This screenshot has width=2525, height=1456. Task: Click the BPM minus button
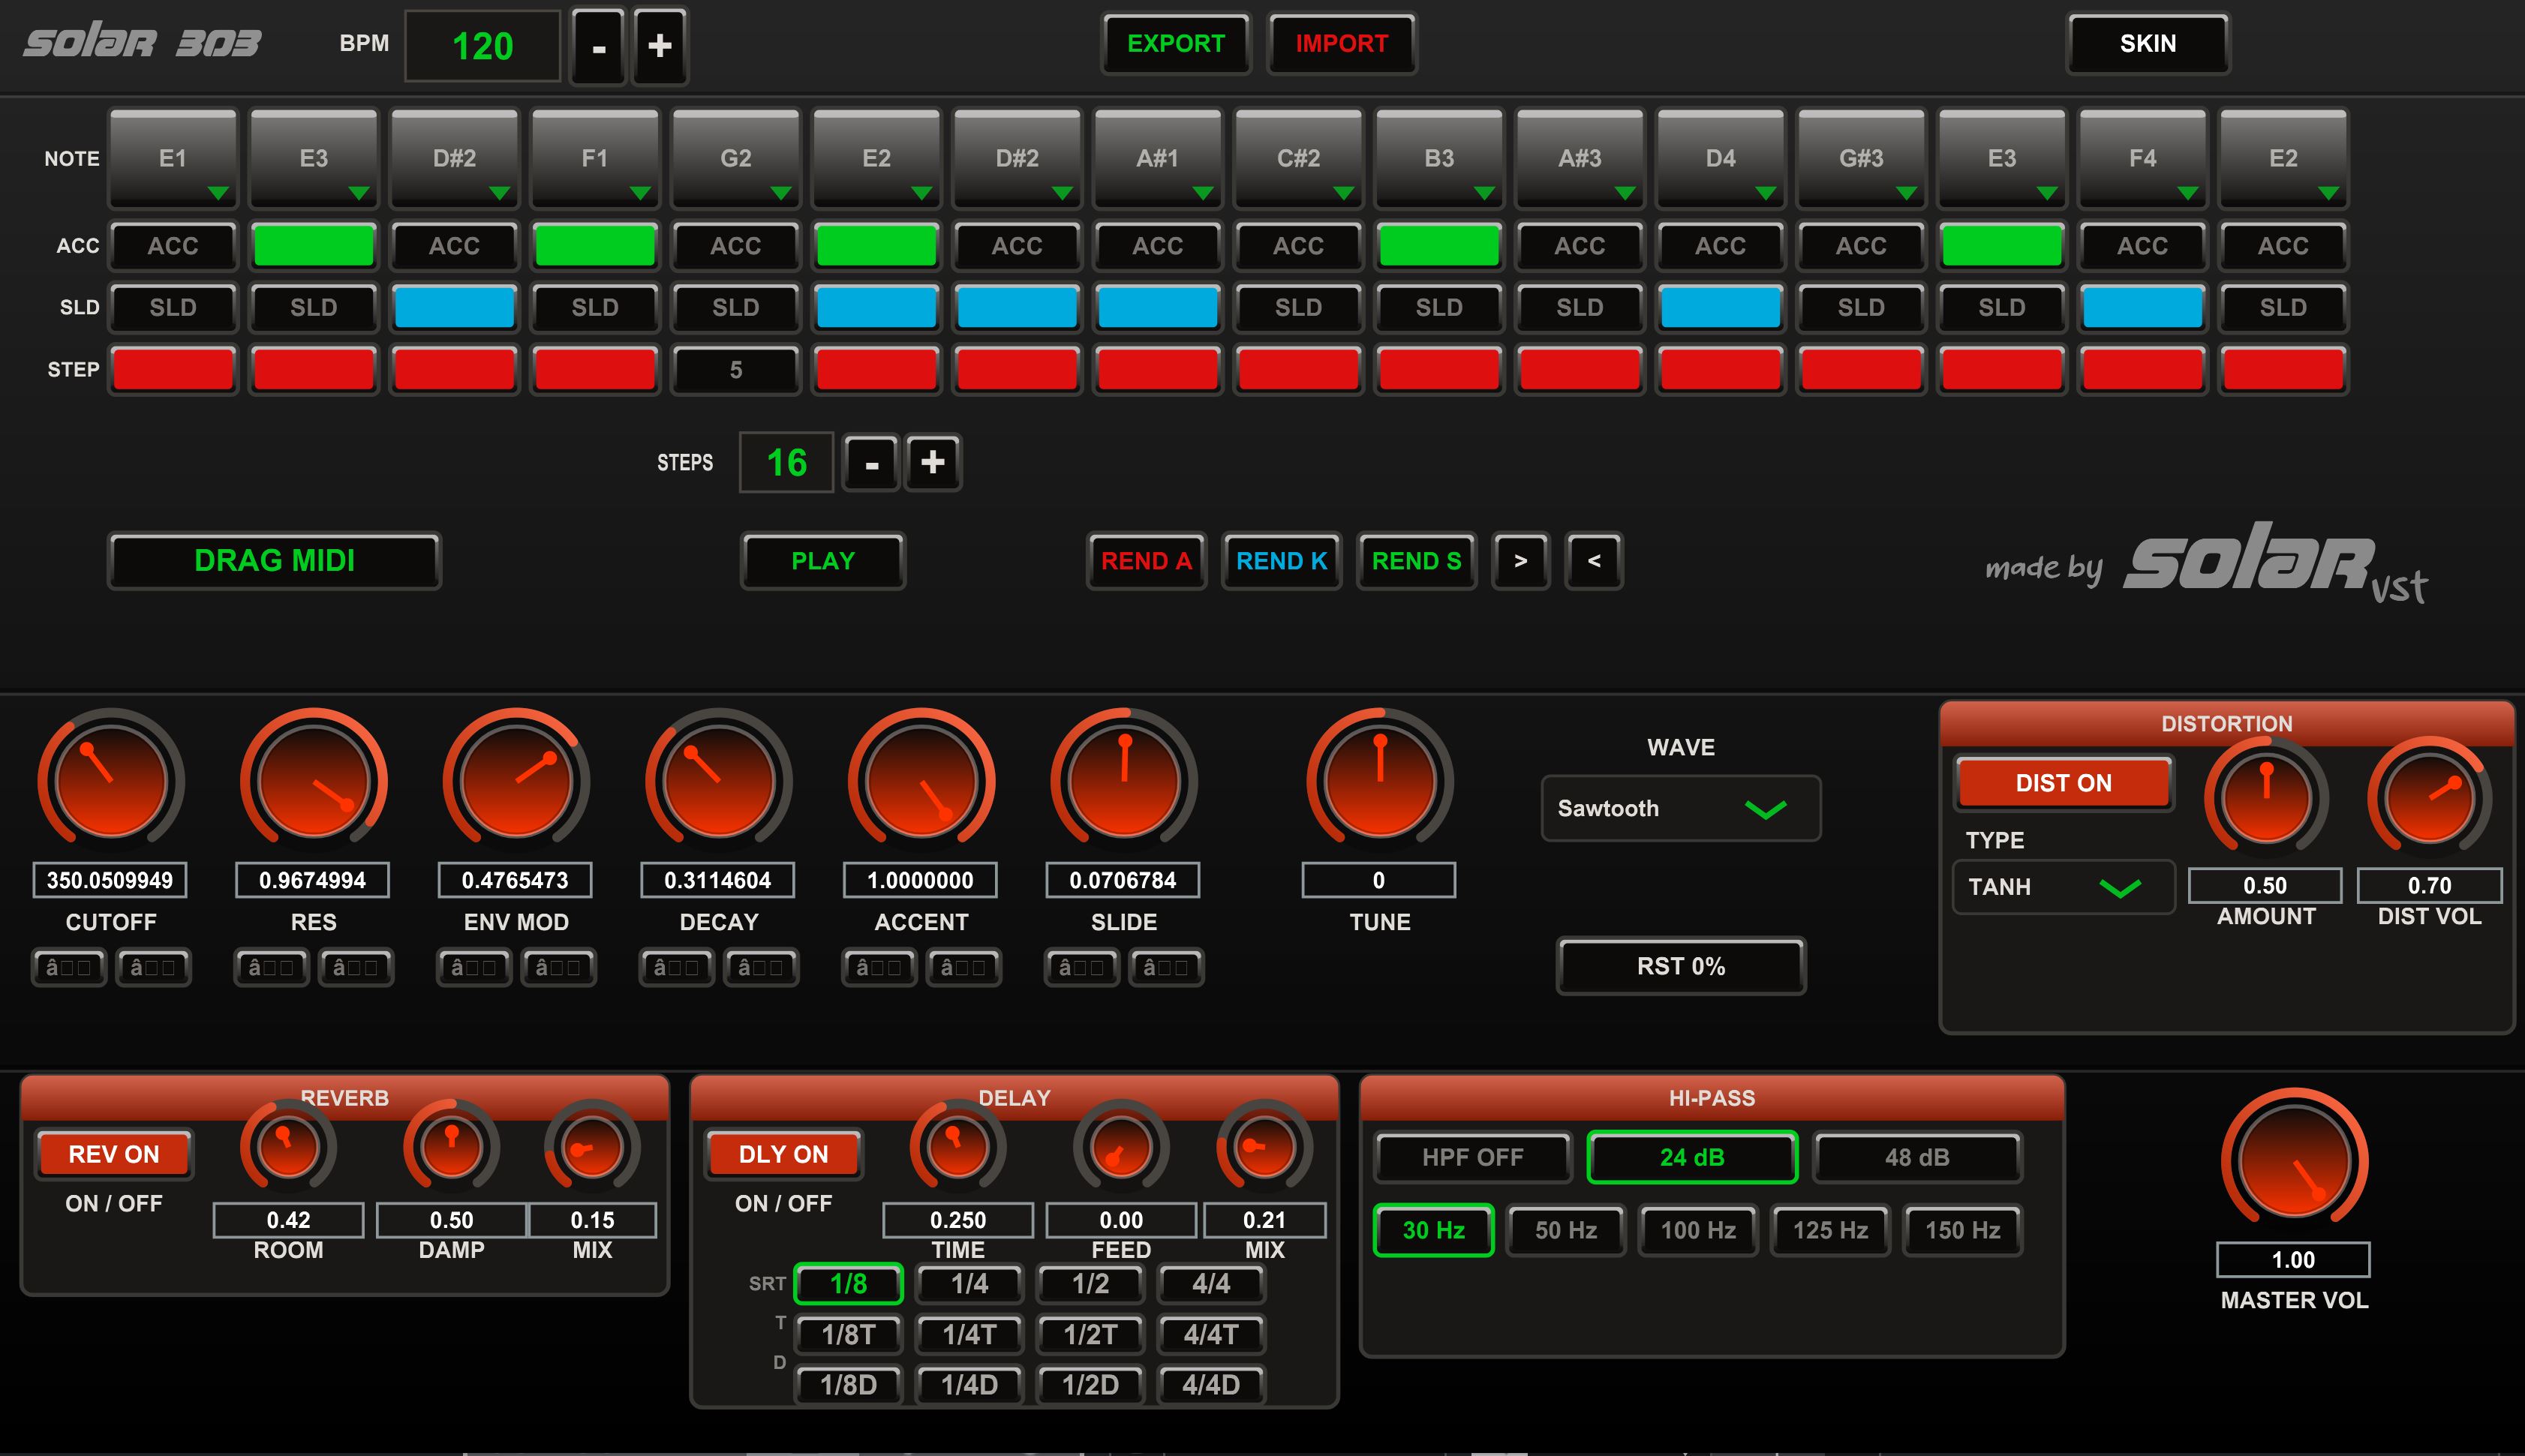pyautogui.click(x=598, y=45)
